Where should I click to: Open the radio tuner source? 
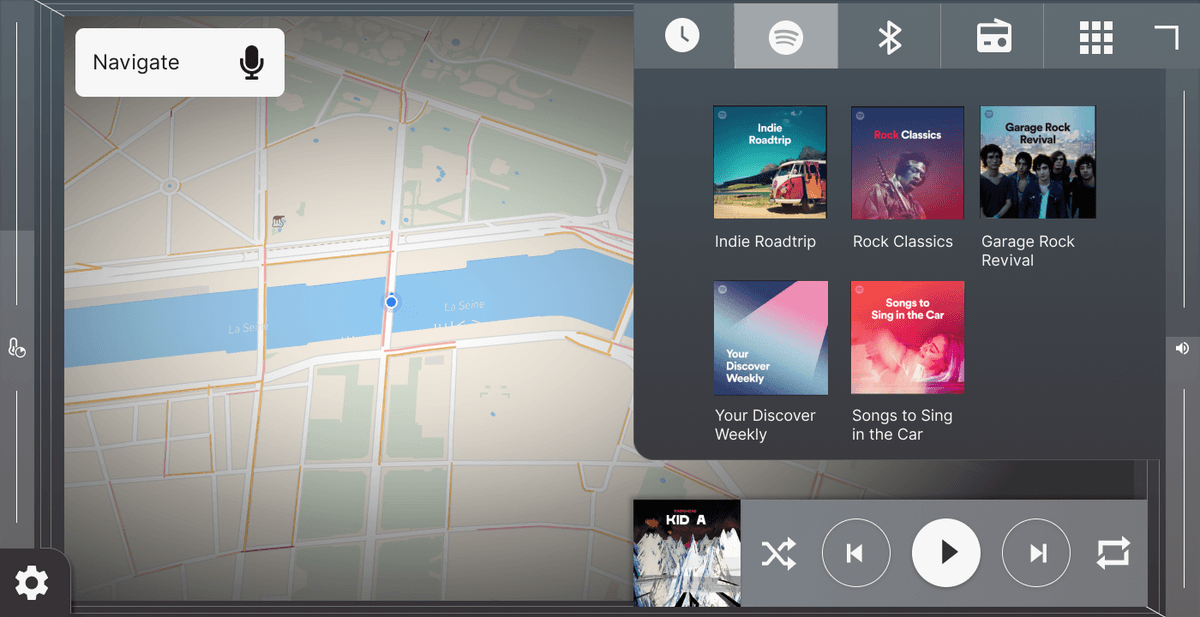[993, 36]
